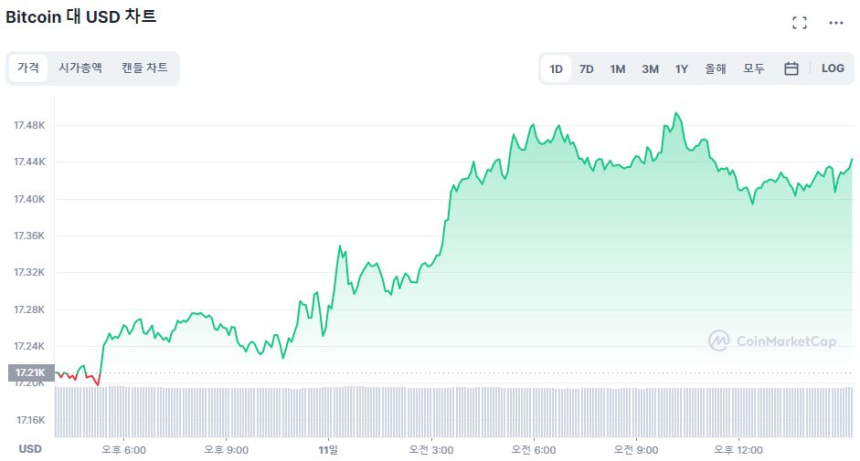Toggle the LOG scale option
Screen dimensions: 860x461
point(832,69)
